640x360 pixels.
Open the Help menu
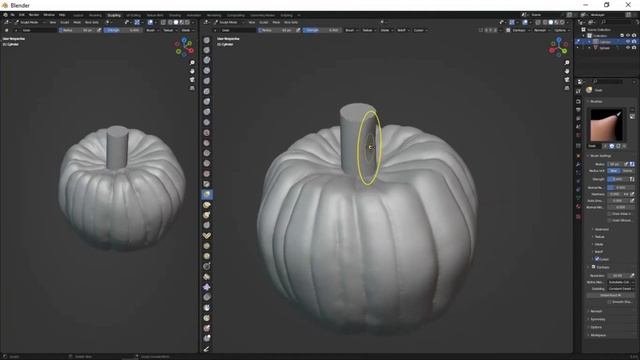(x=62, y=15)
